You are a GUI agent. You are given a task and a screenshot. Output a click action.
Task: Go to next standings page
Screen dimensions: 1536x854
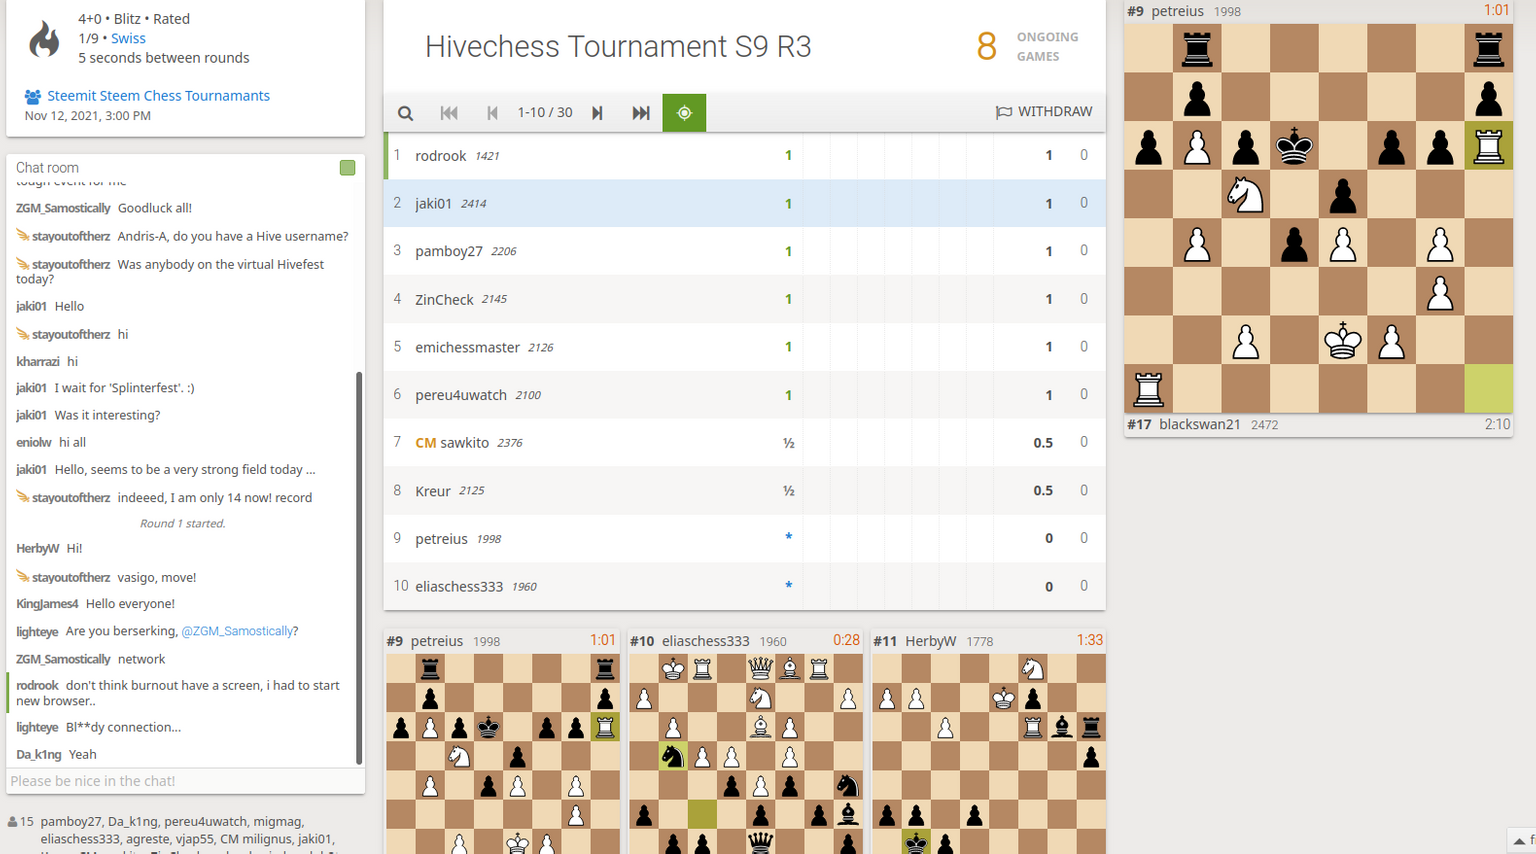pos(597,113)
